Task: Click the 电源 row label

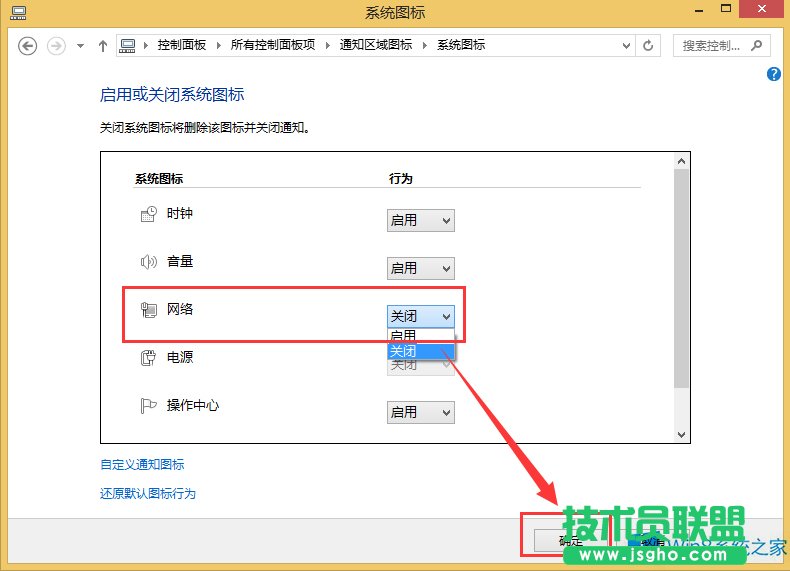Action: click(x=180, y=357)
